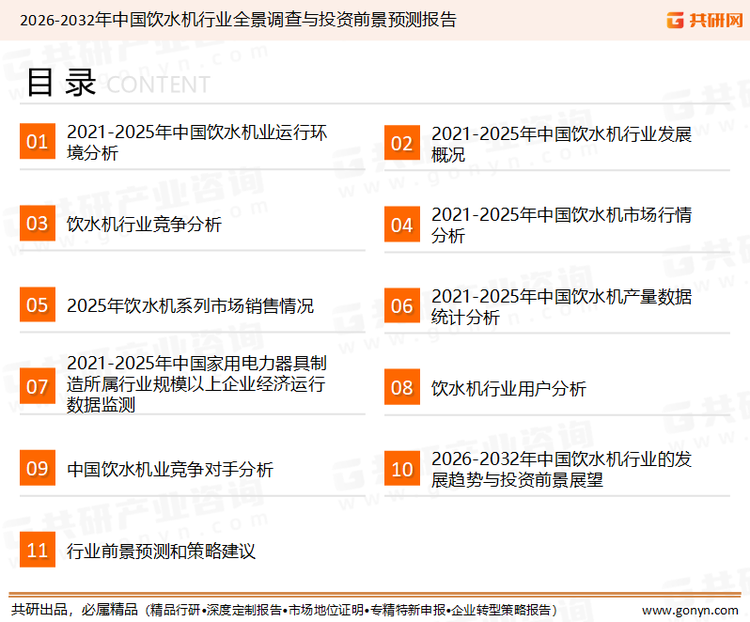Click the orange 10 number box
This screenshot has width=750, height=622.
[x=402, y=468]
